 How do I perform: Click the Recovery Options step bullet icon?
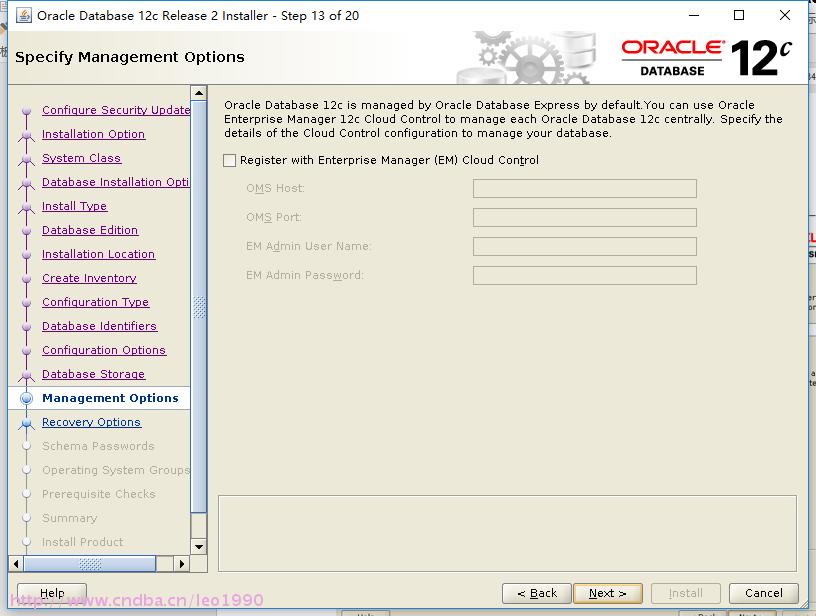(x=27, y=422)
